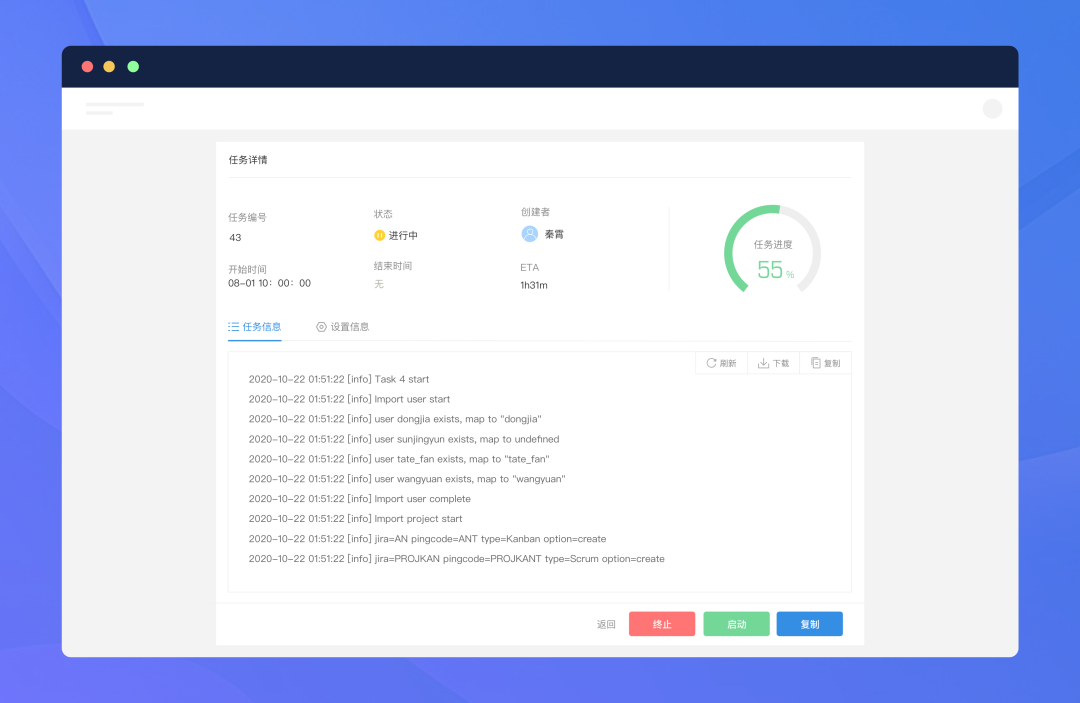This screenshot has width=1080, height=703.
Task: Click the gear icon beside 设置信息
Action: [x=320, y=326]
